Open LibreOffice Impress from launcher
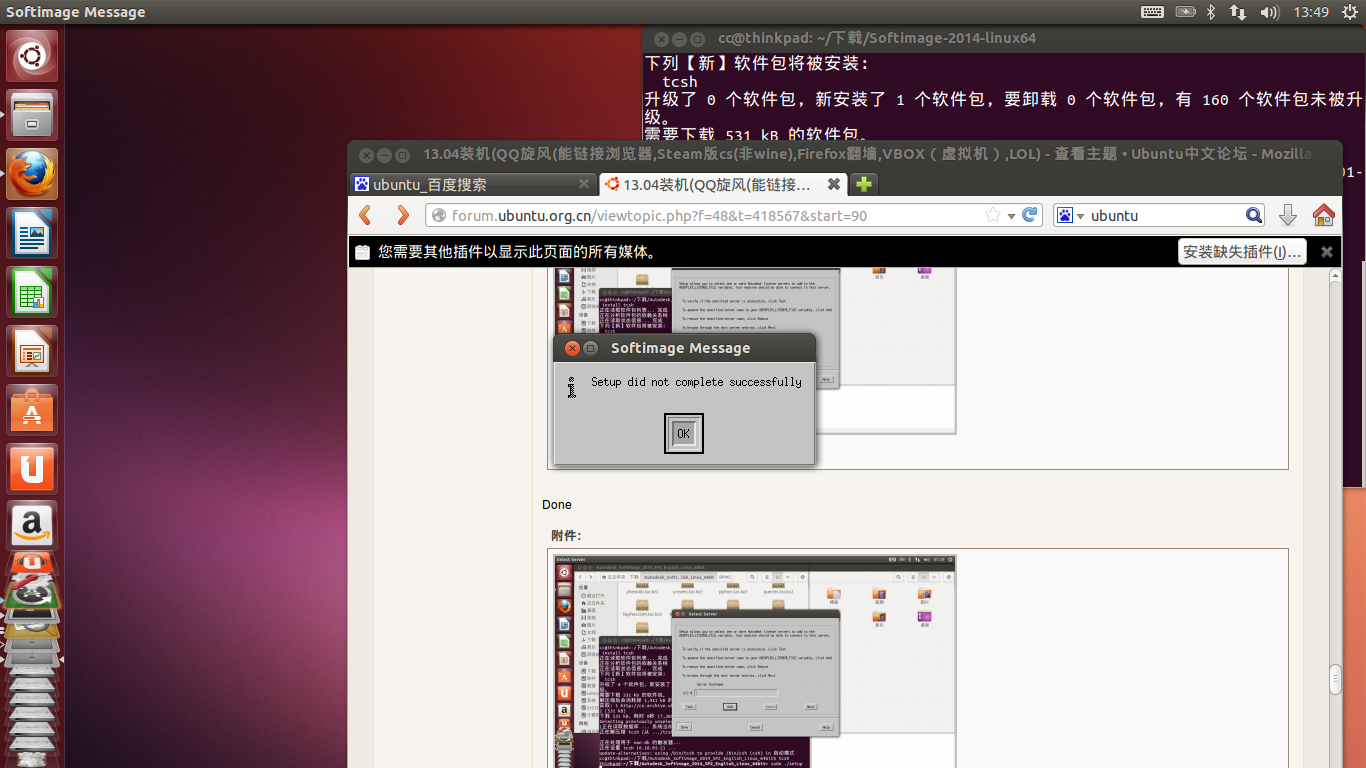 tap(32, 351)
